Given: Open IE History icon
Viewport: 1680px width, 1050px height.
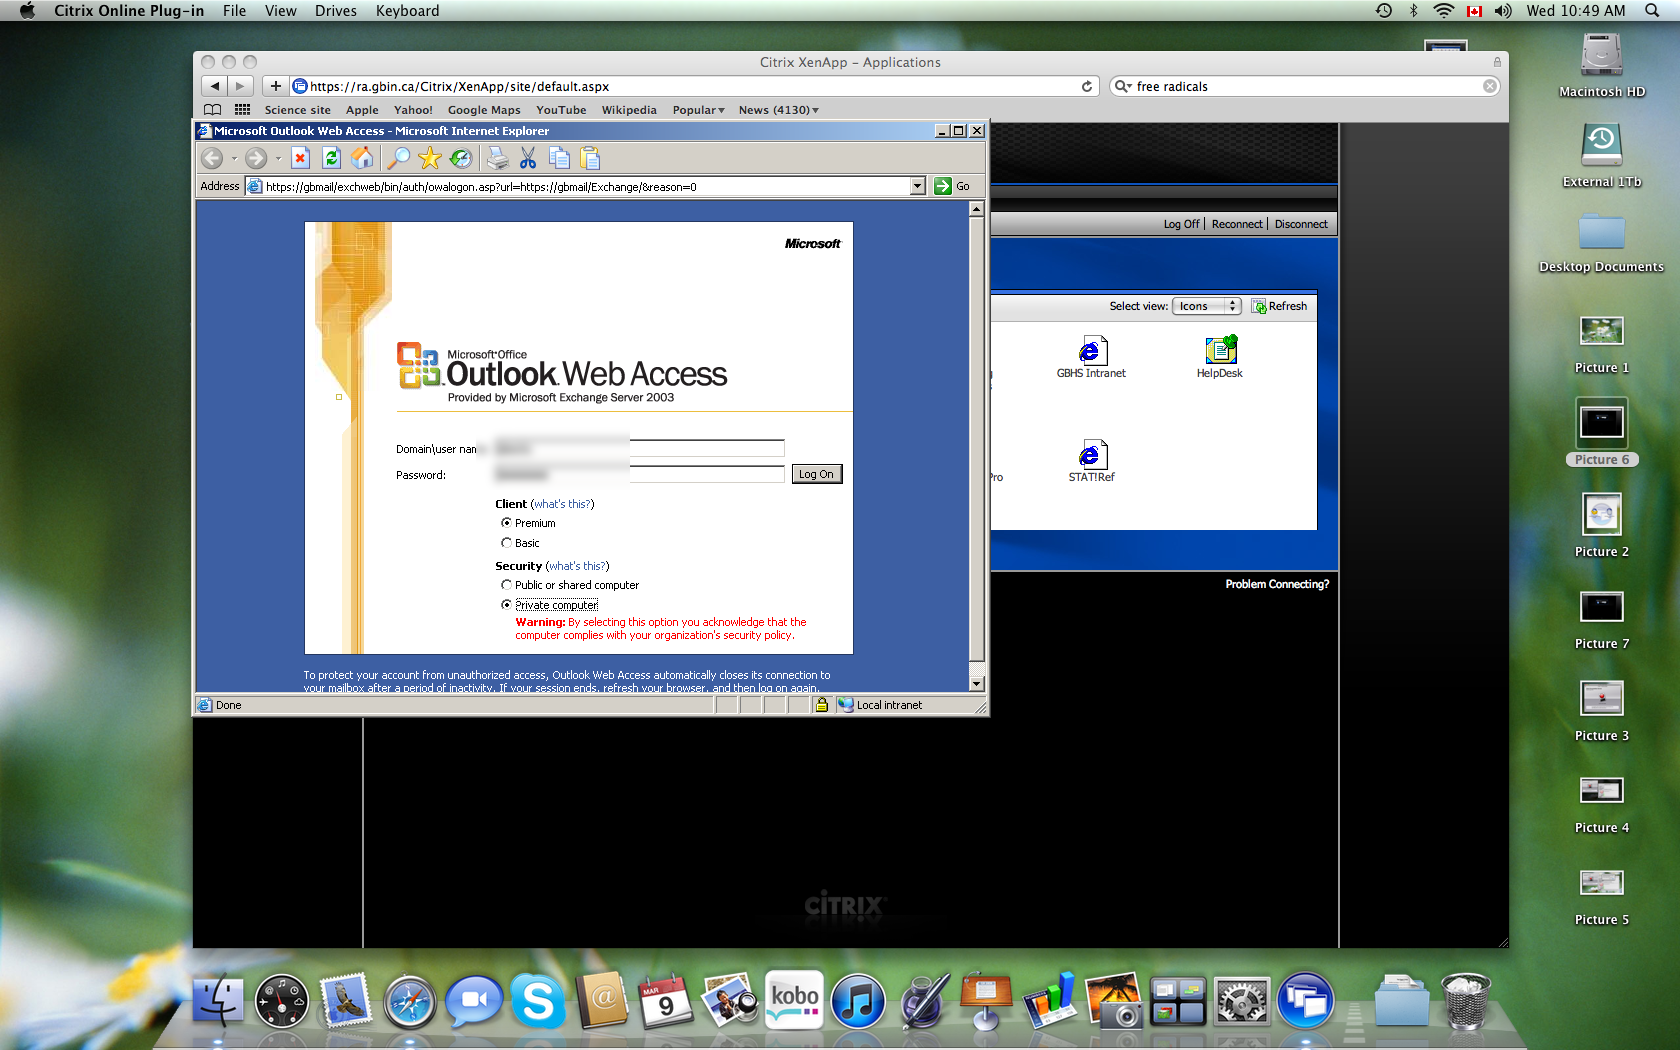Looking at the screenshot, I should tap(460, 158).
